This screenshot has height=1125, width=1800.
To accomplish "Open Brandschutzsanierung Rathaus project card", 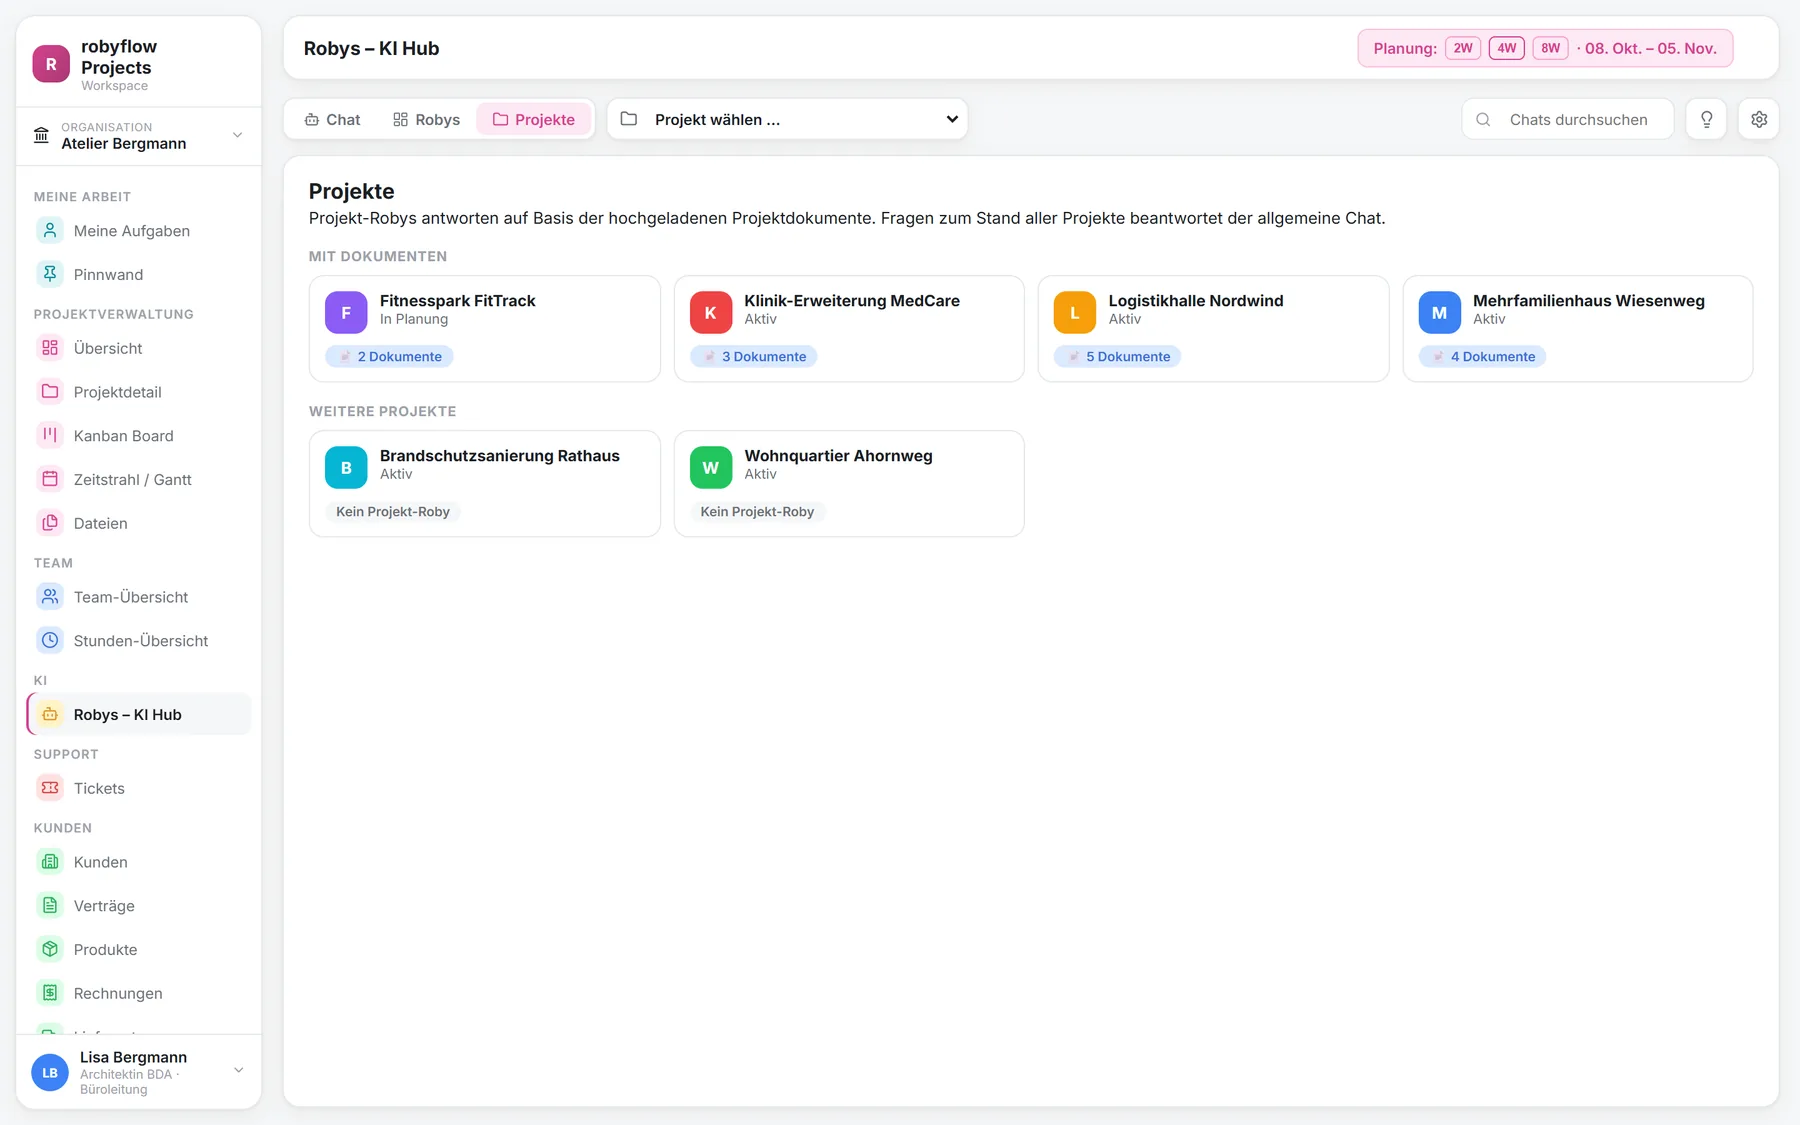I will pyautogui.click(x=485, y=484).
